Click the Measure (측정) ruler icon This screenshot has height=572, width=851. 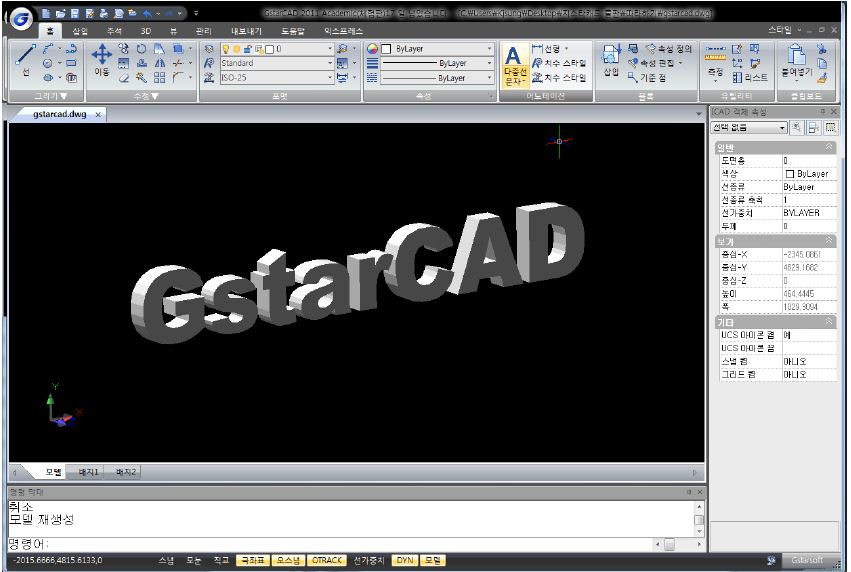(x=715, y=60)
